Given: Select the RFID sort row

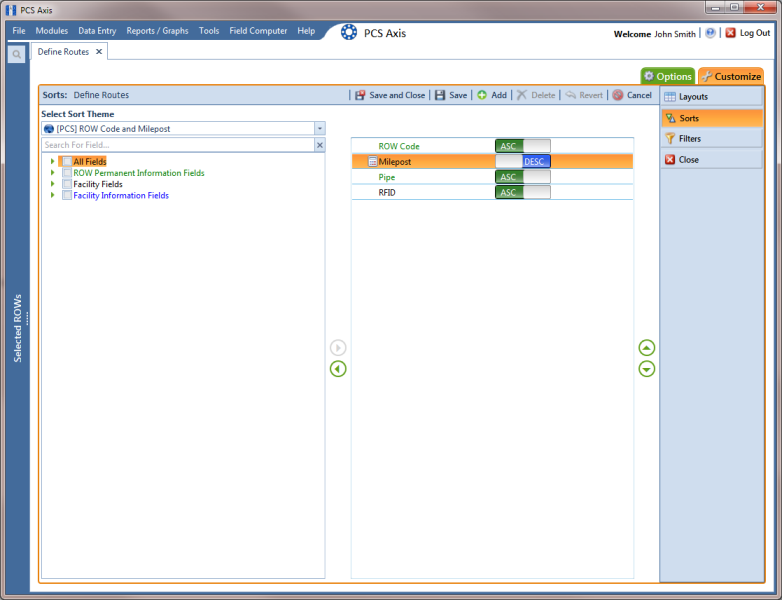Looking at the screenshot, I should pyautogui.click(x=492, y=193).
